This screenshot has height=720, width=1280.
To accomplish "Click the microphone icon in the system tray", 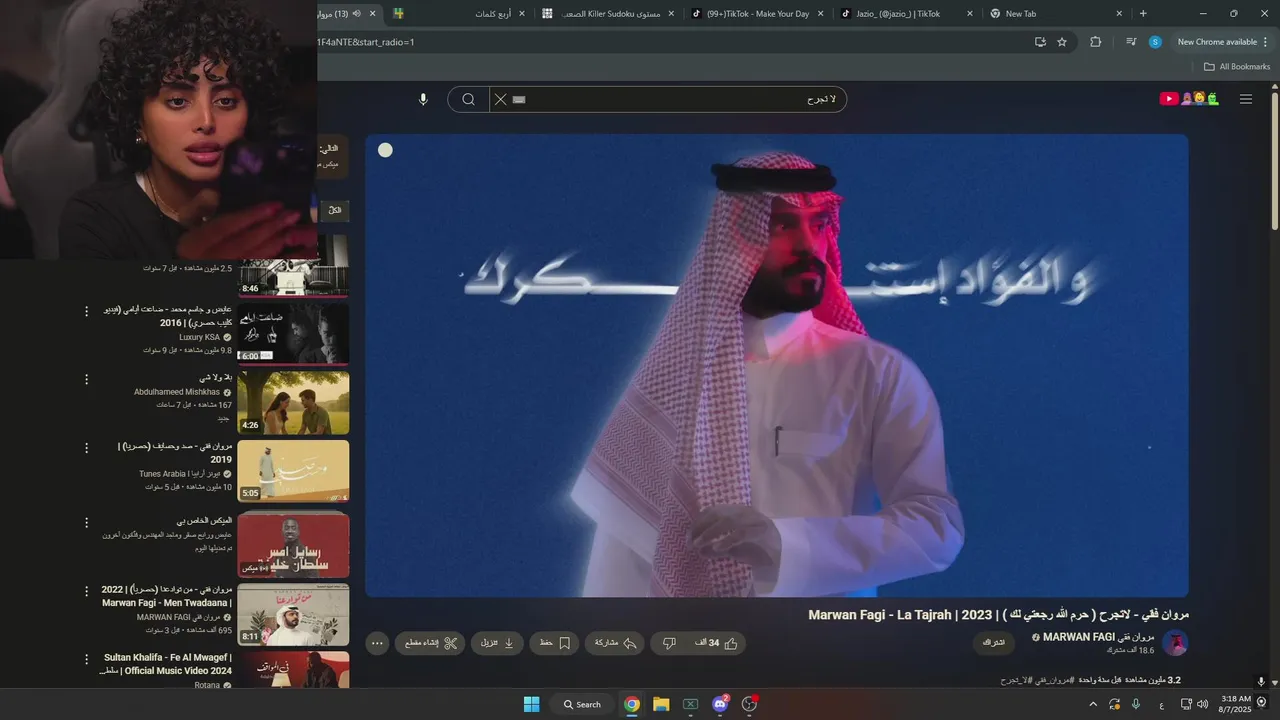I will pyautogui.click(x=1136, y=704).
